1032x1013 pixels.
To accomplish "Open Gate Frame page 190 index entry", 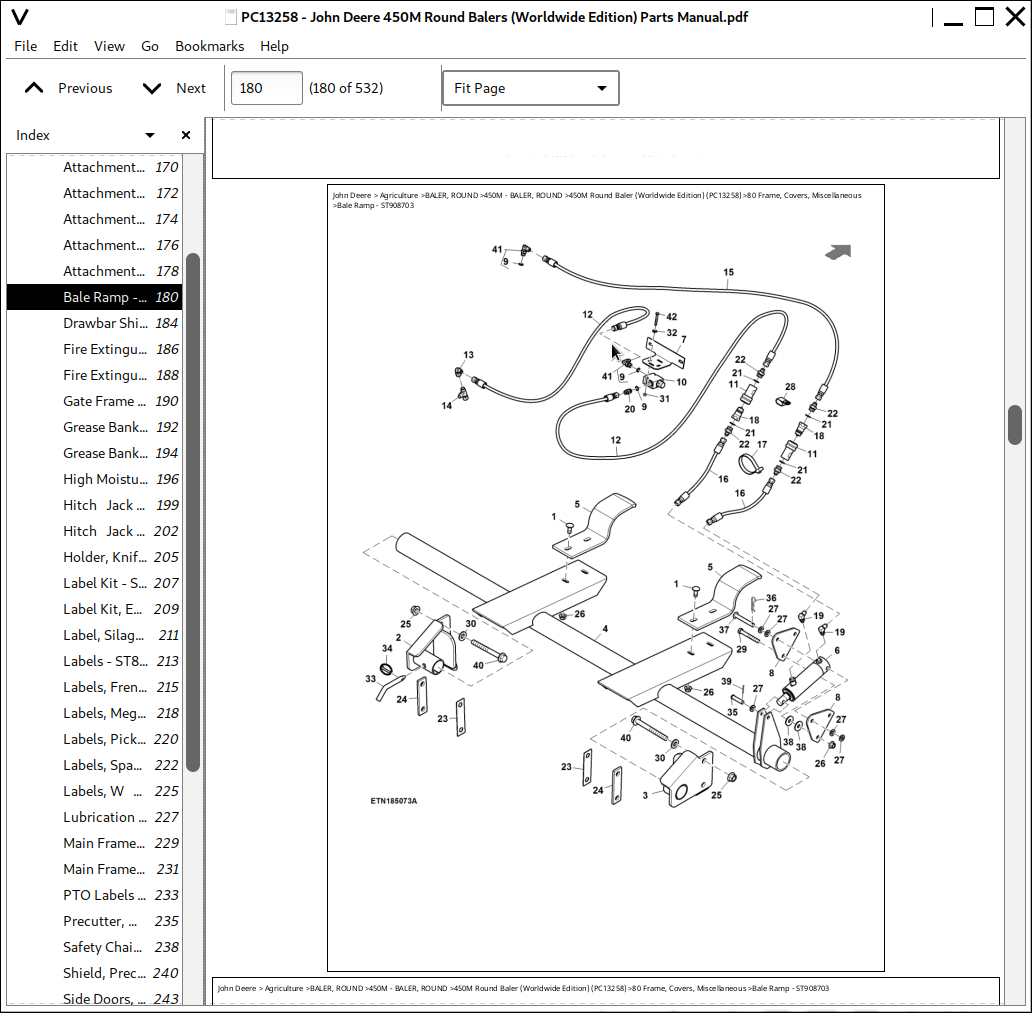I will 105,401.
